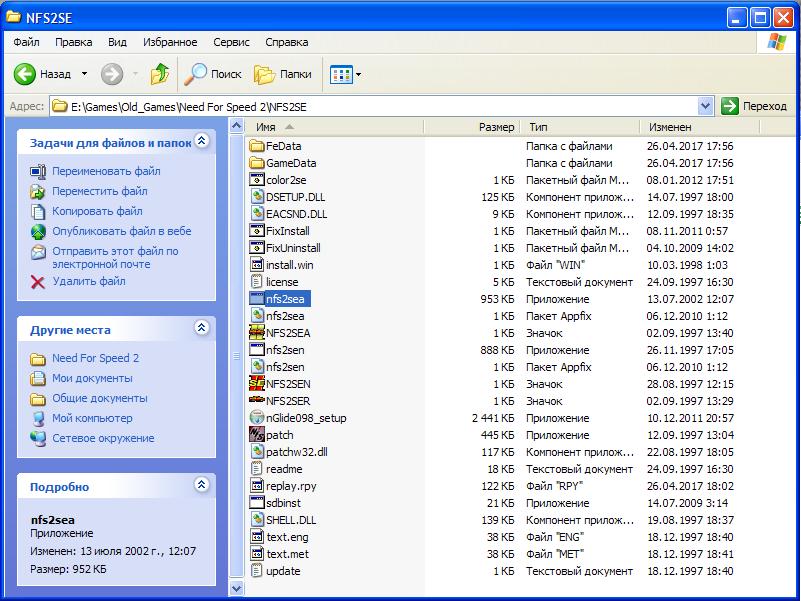Click the Удалить файл link

point(89,282)
